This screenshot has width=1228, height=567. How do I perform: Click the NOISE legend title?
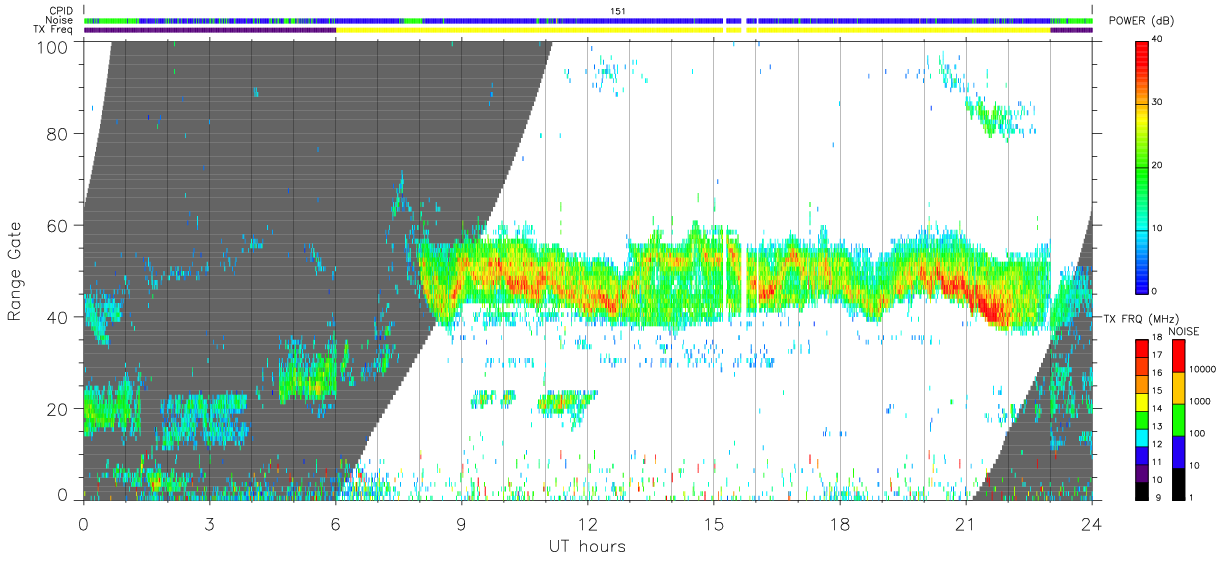coord(1183,331)
